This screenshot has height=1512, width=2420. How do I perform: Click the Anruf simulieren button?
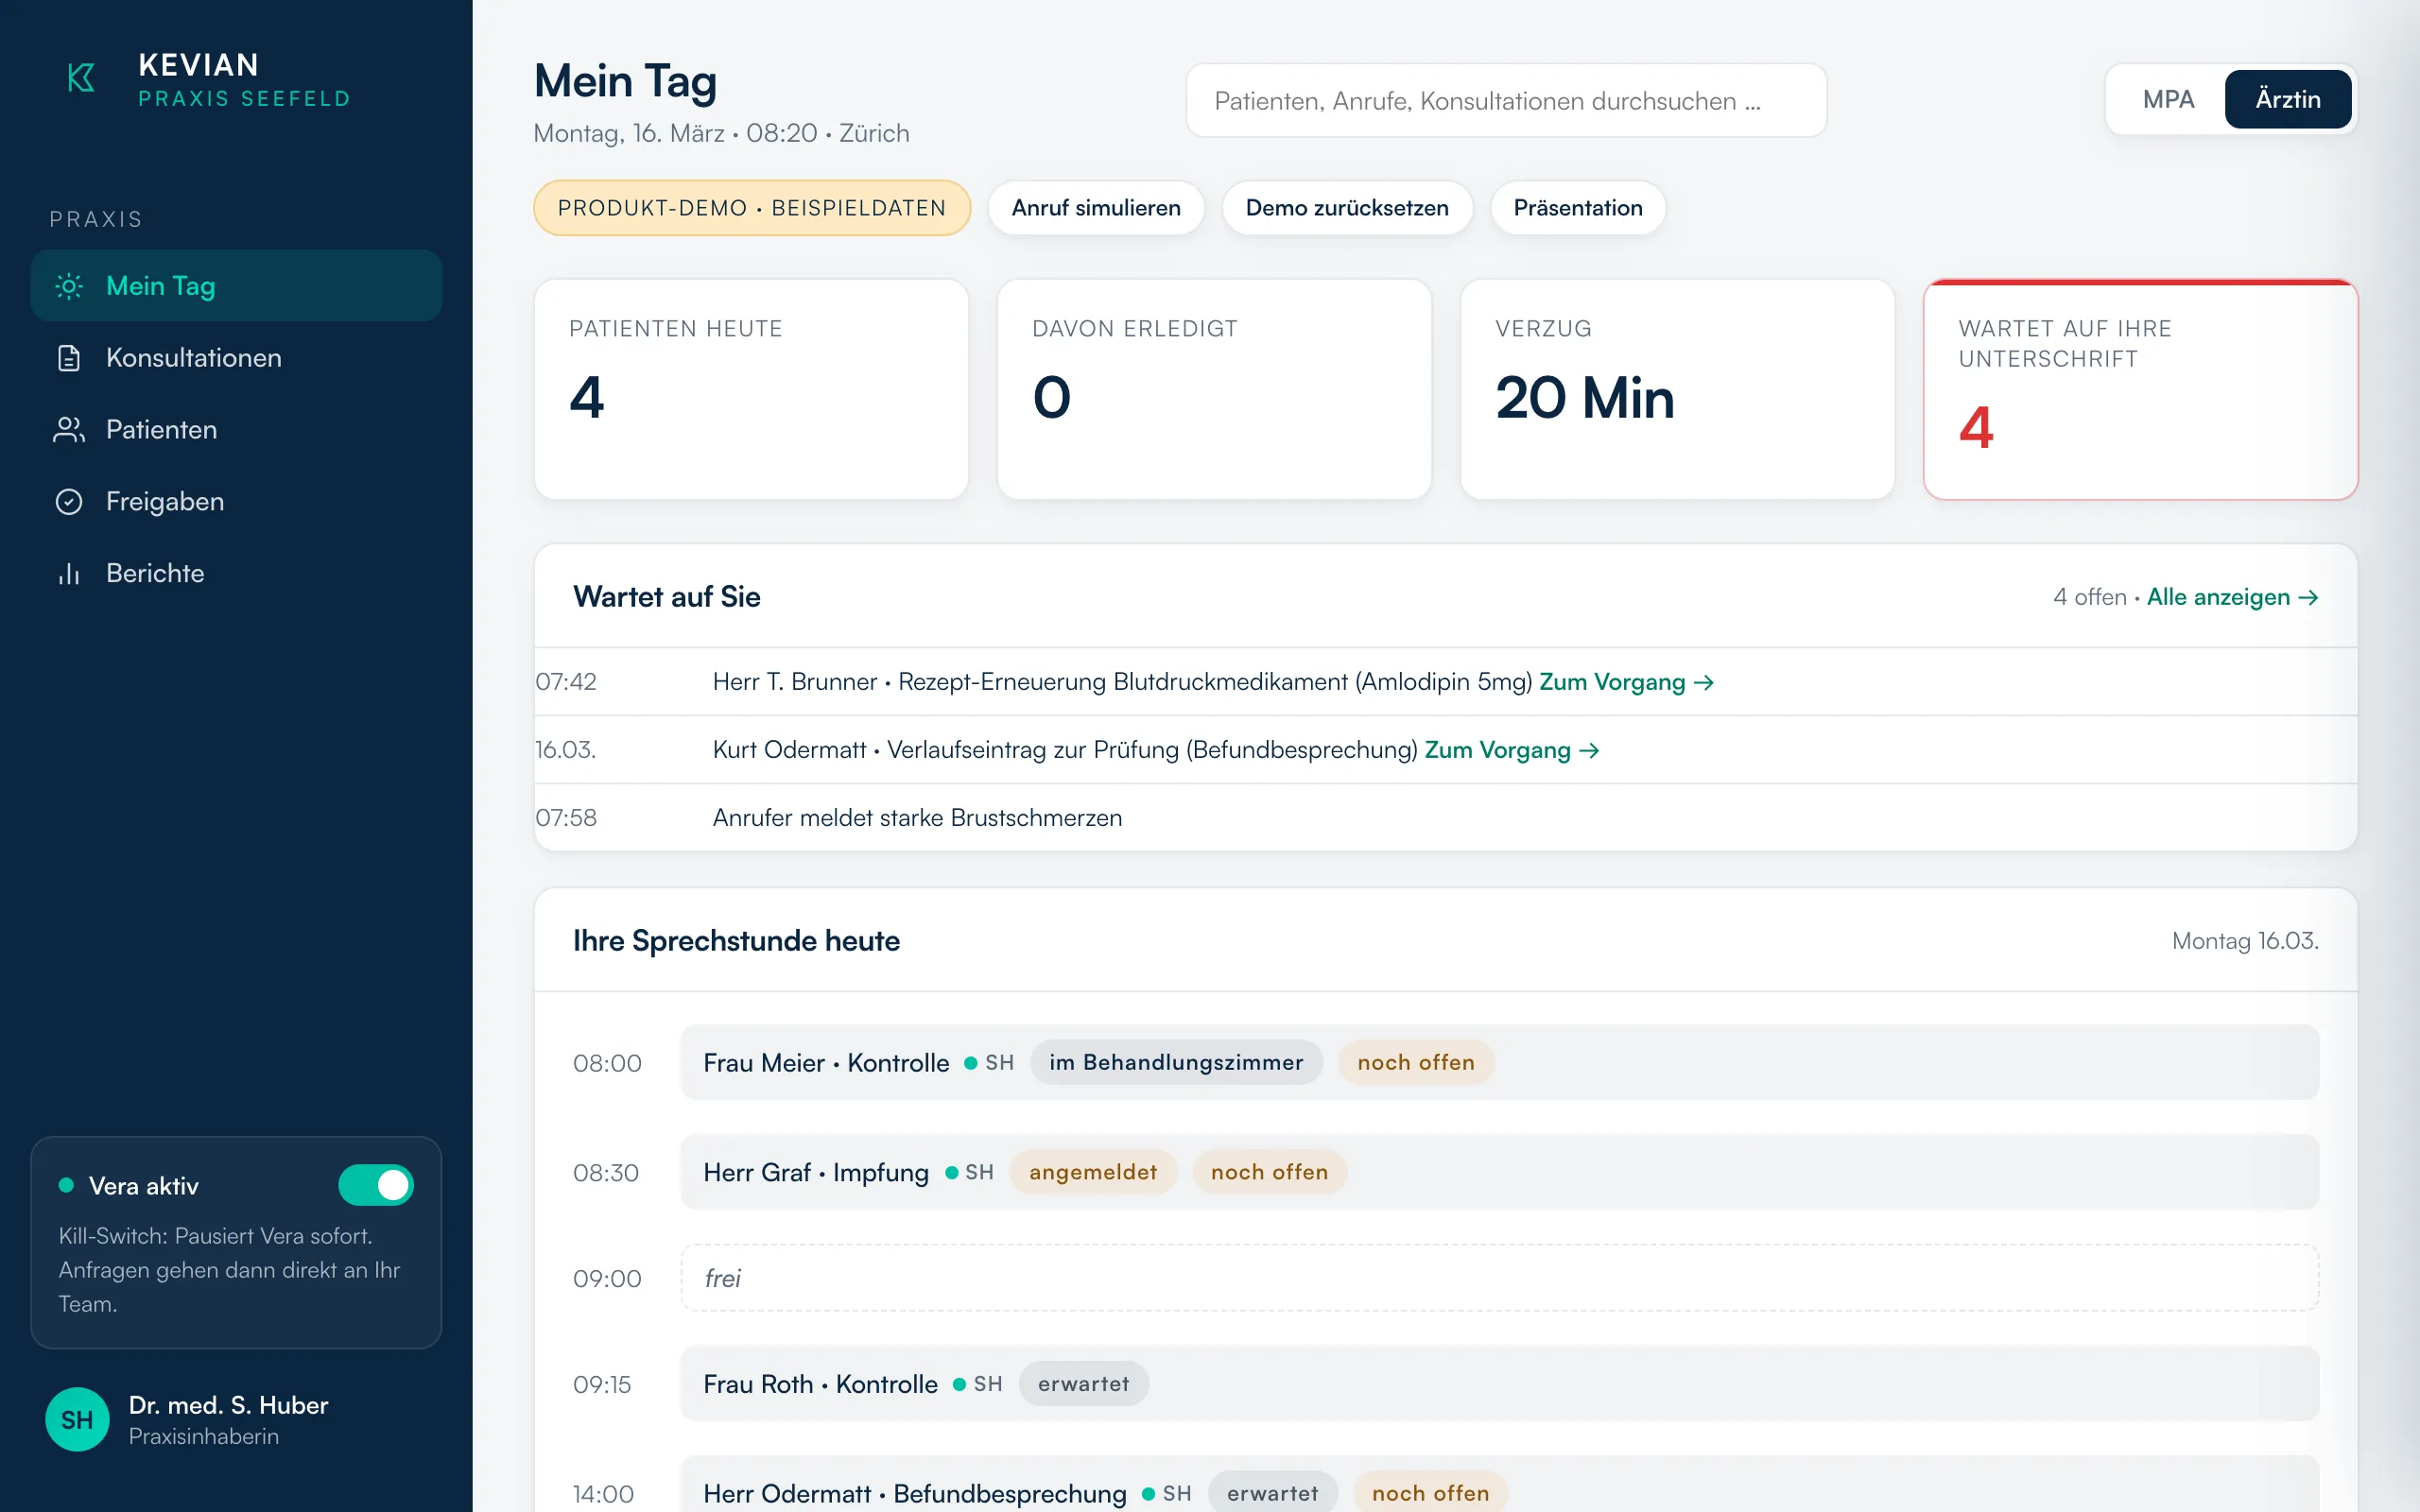[x=1096, y=208]
